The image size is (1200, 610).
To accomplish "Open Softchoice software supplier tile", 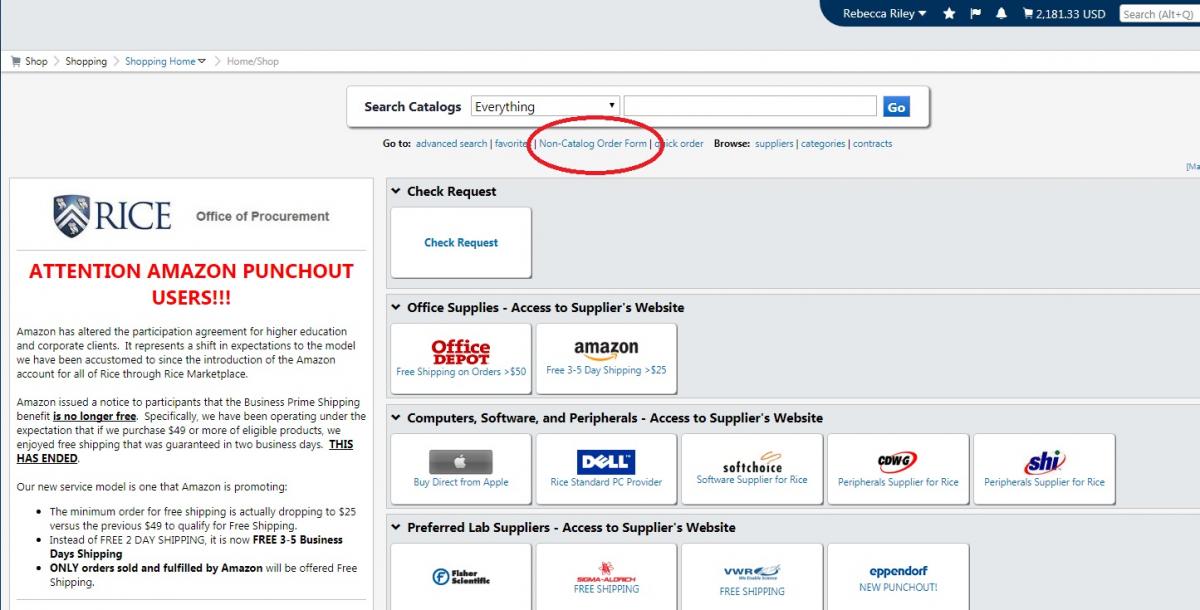I will (752, 469).
